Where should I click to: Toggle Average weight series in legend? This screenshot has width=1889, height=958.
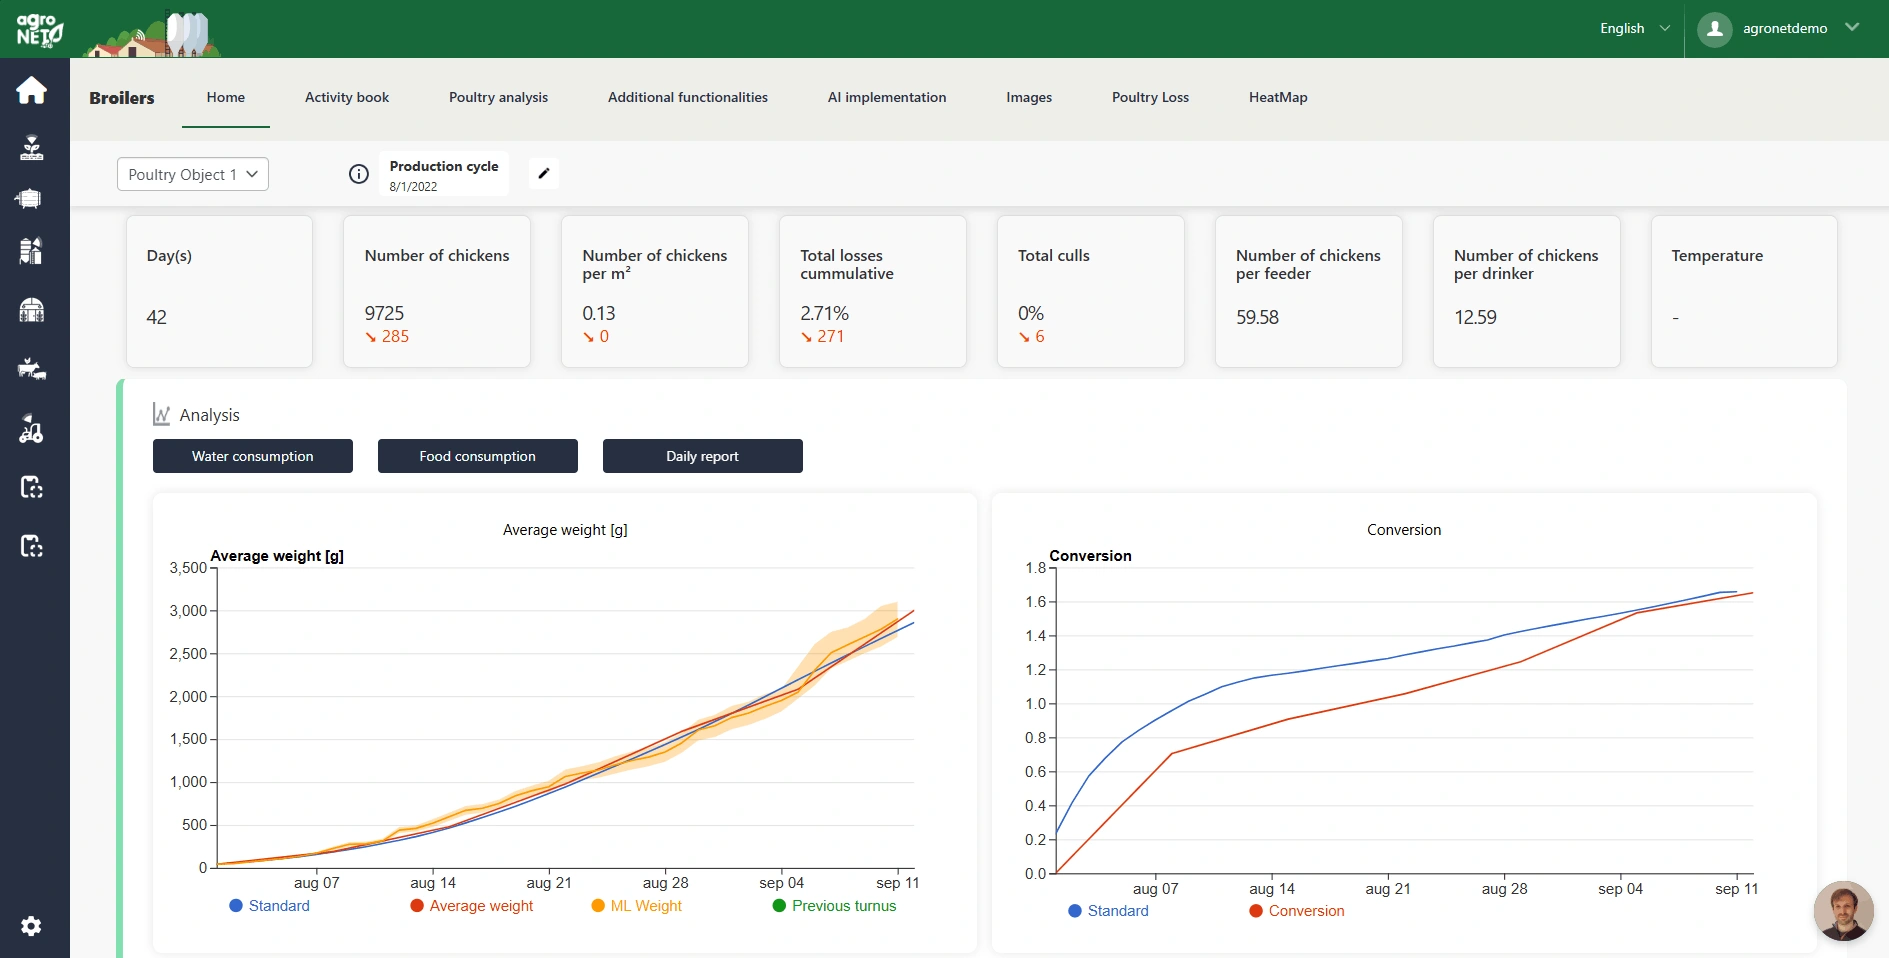point(472,906)
